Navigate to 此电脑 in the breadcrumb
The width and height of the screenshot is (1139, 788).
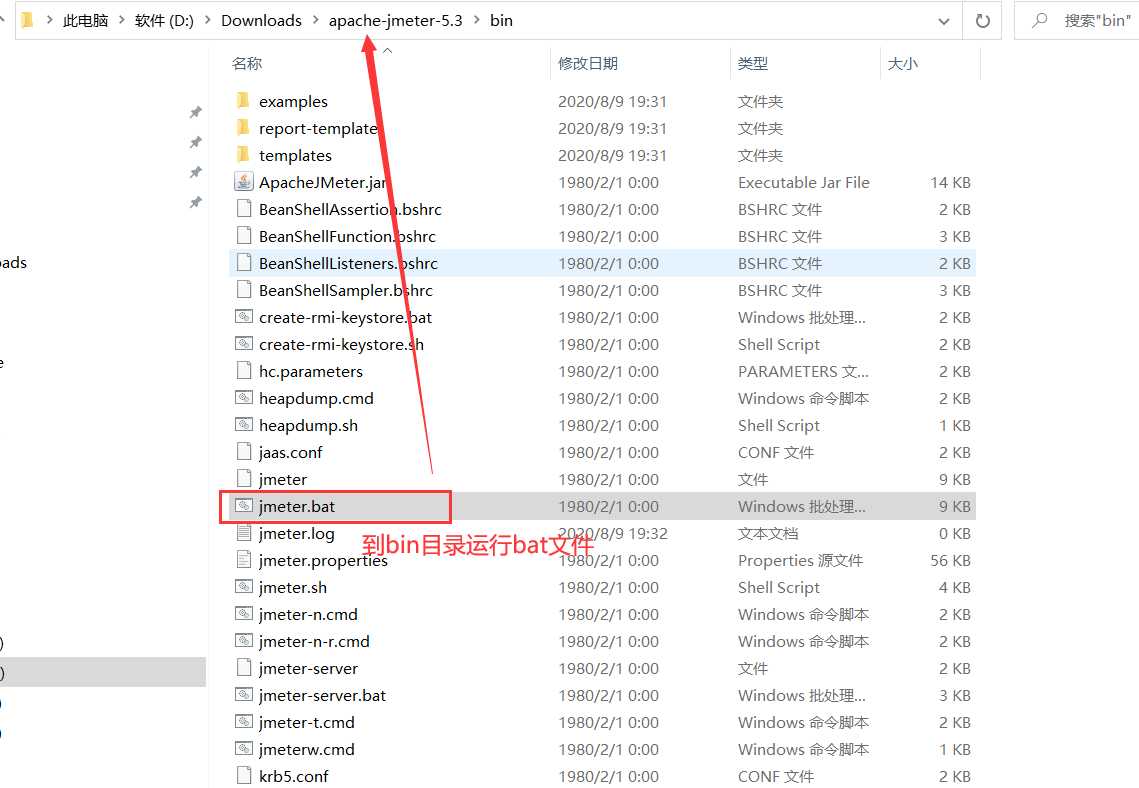tap(86, 20)
